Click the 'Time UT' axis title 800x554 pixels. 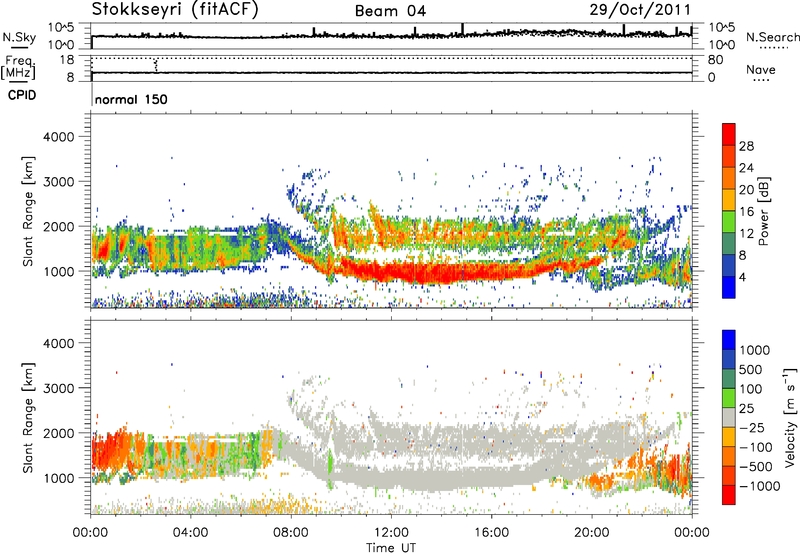pos(391,548)
